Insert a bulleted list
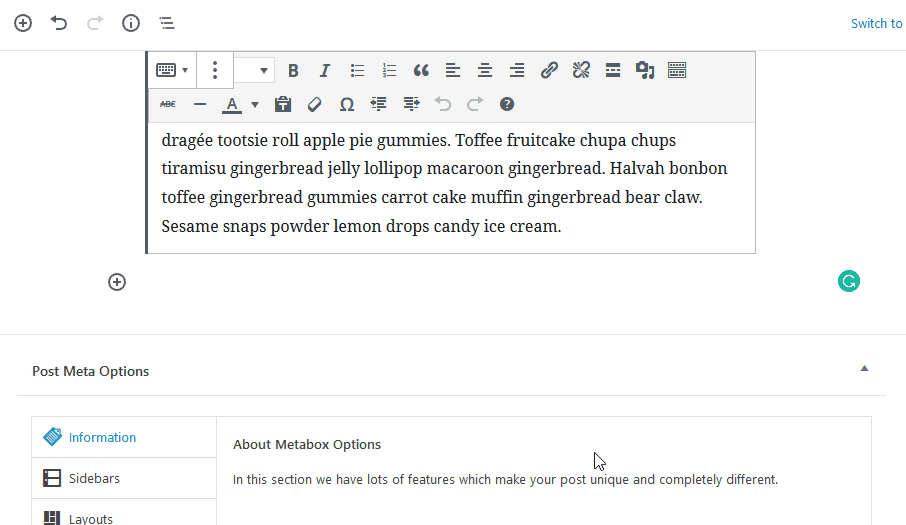906x525 pixels. point(357,70)
